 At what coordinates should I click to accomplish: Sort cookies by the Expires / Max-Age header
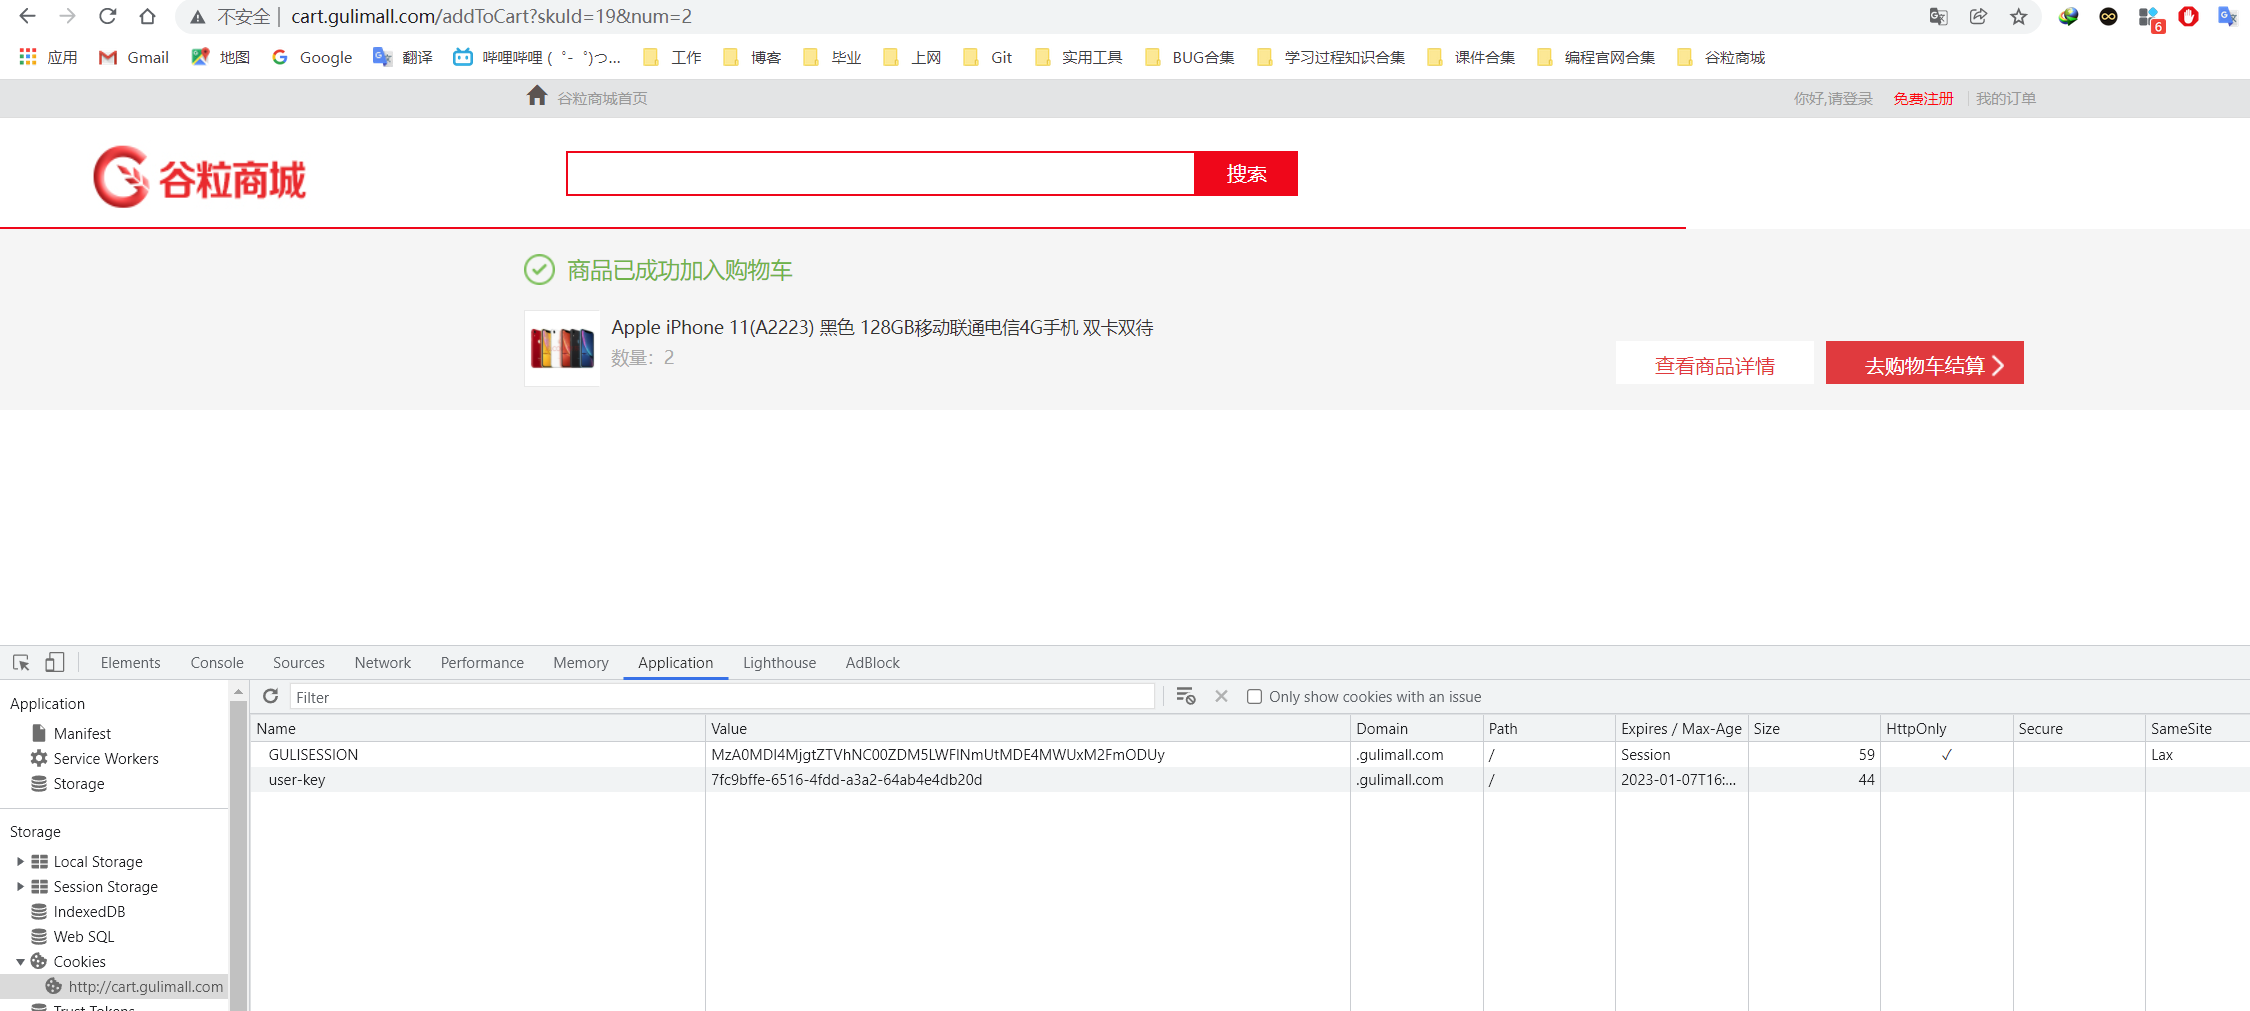click(1681, 728)
